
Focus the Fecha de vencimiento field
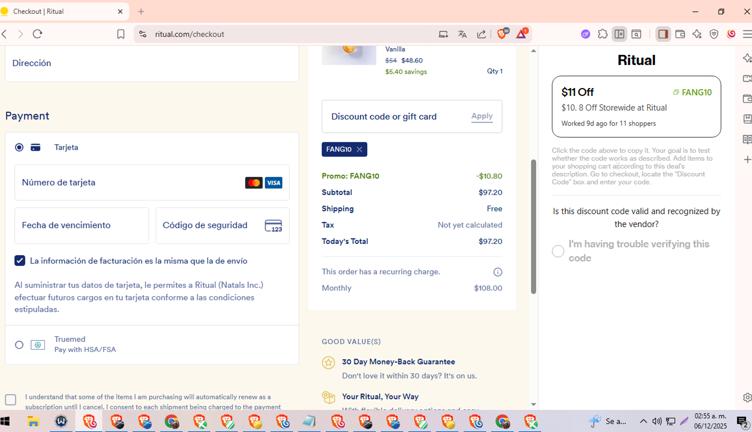coord(82,225)
